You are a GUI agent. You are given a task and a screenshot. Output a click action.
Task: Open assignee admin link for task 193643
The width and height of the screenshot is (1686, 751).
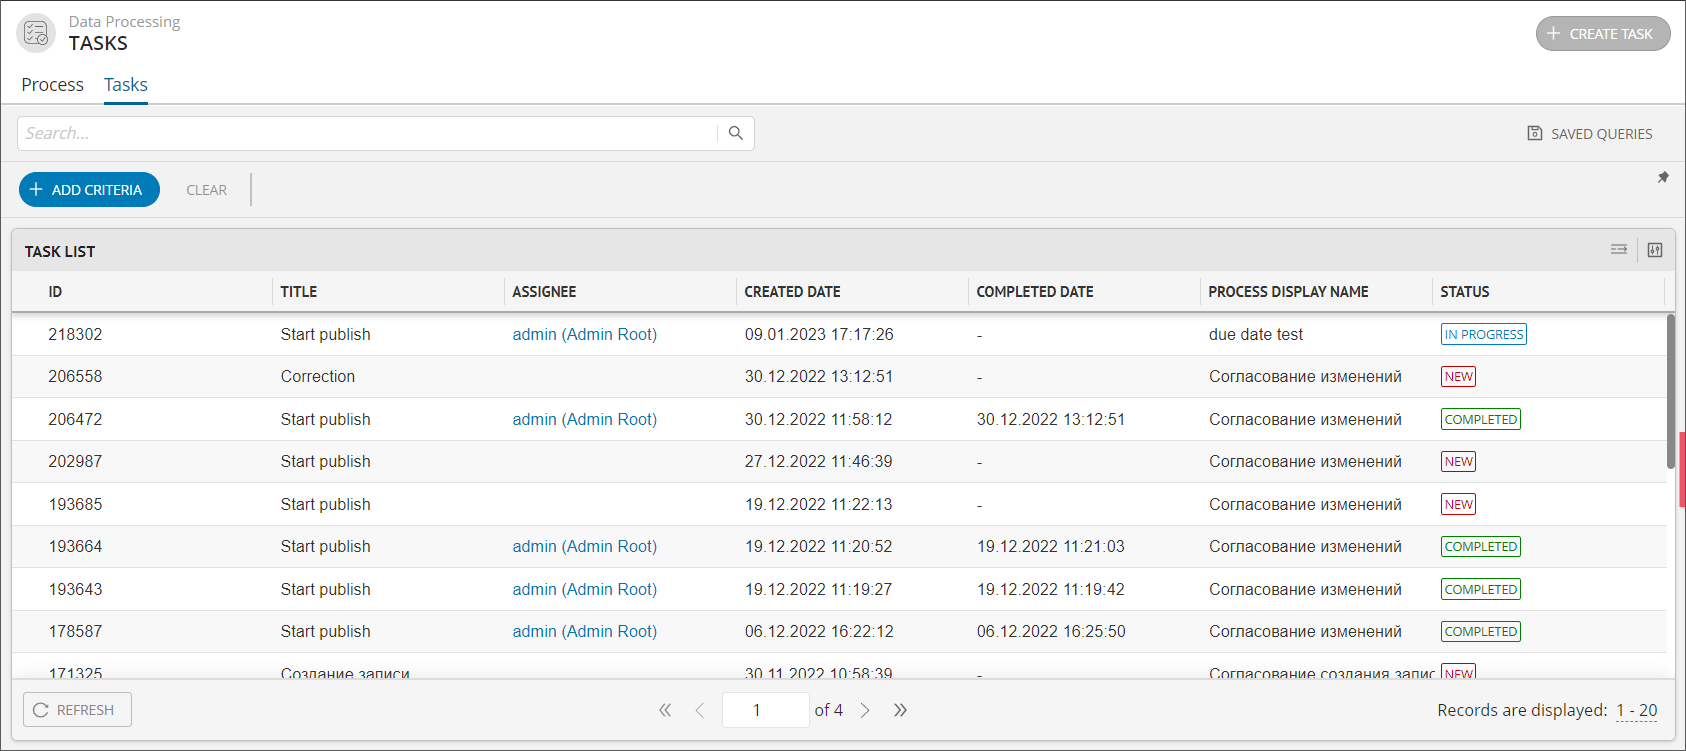pos(585,589)
